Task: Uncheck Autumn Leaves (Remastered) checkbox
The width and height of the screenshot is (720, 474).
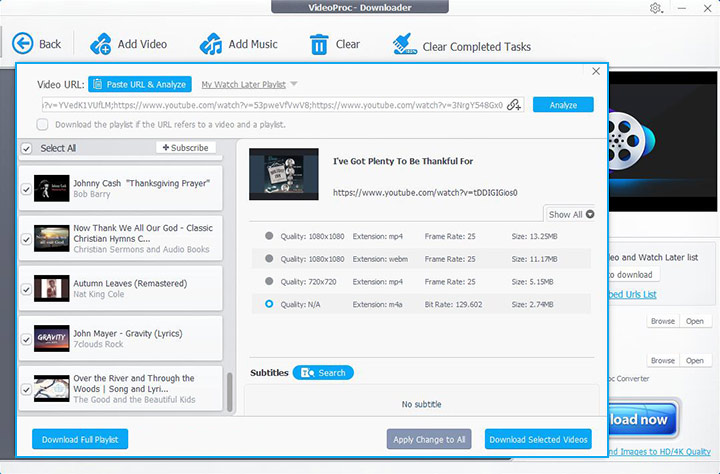Action: point(26,289)
